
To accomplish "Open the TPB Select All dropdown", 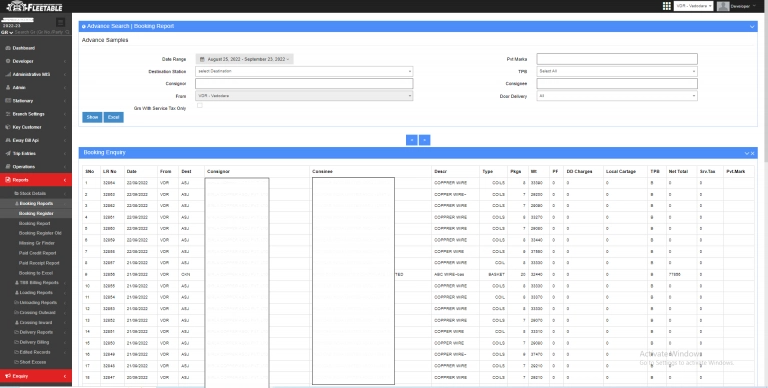I will [x=617, y=72].
